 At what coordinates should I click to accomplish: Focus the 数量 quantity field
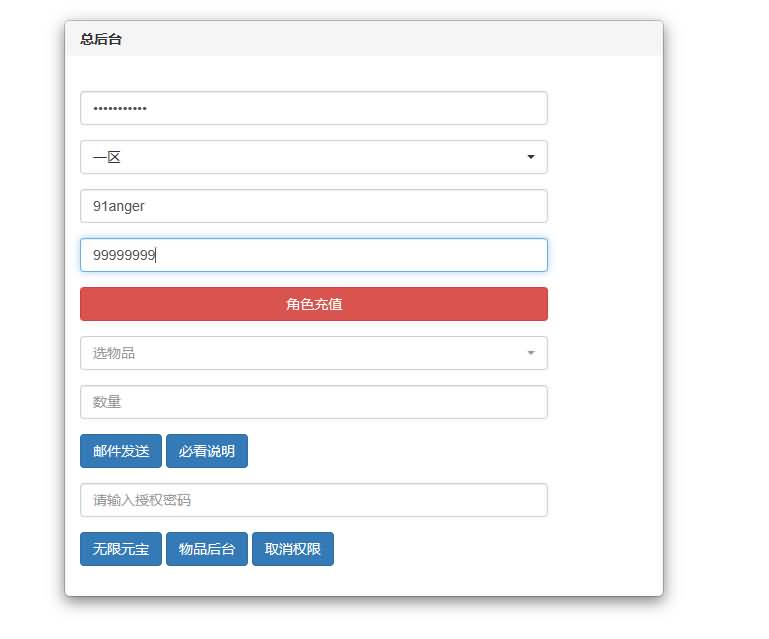tap(313, 402)
